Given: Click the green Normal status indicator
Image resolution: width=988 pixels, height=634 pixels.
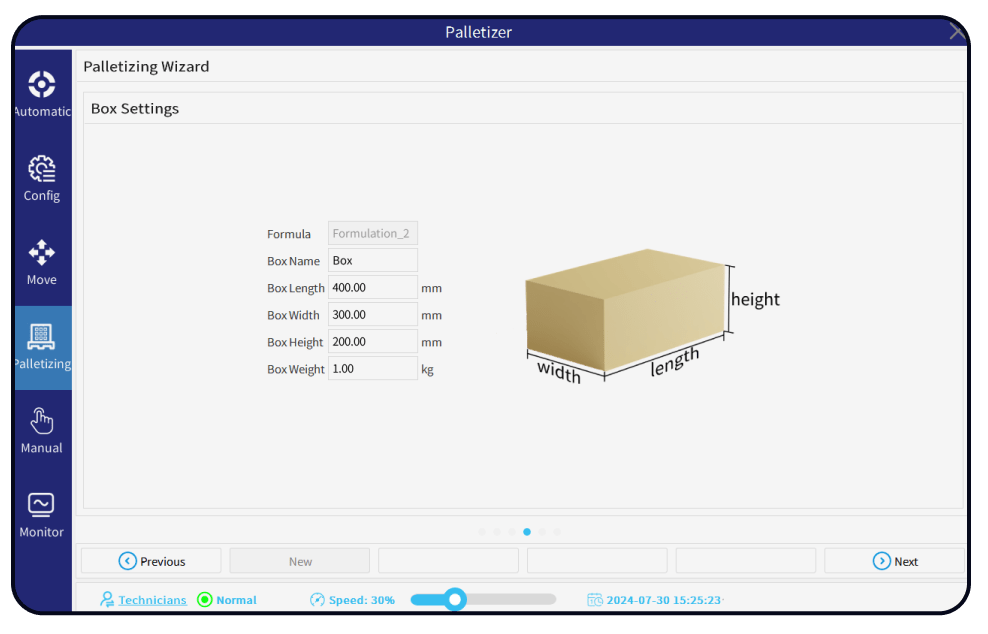Looking at the screenshot, I should pos(205,600).
